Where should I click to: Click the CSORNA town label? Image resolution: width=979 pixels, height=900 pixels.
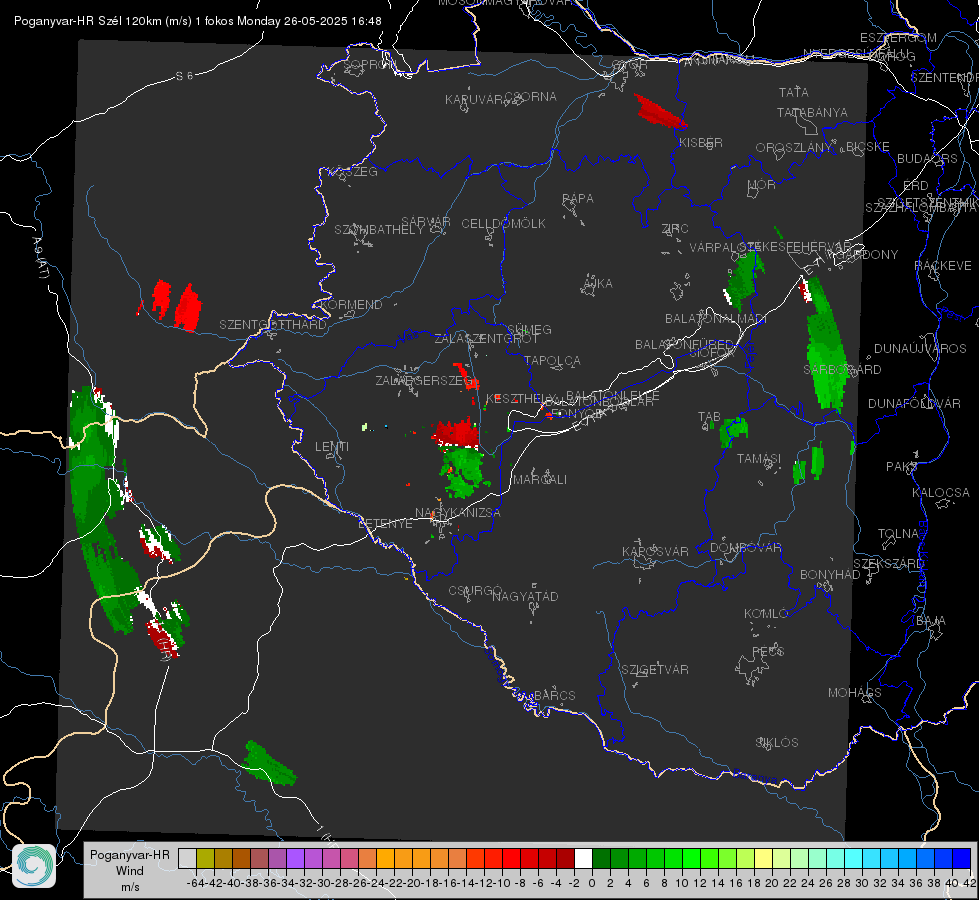[x=531, y=97]
